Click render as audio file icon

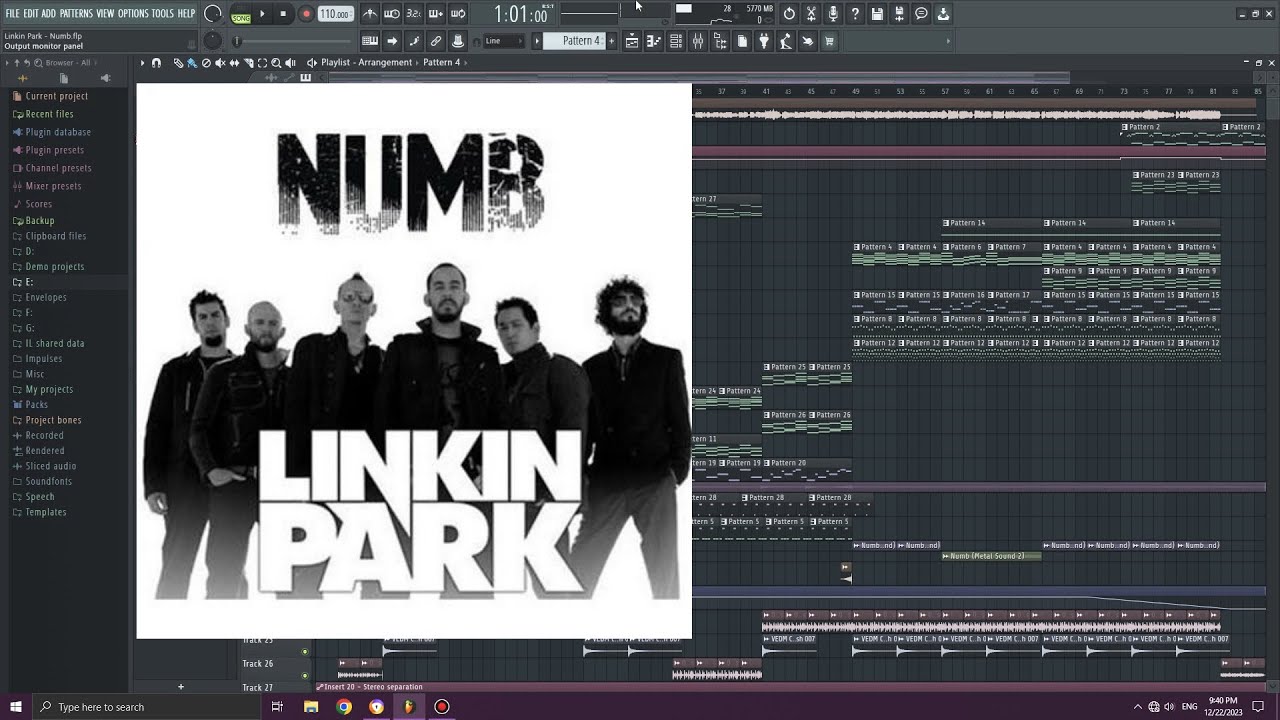coord(899,14)
